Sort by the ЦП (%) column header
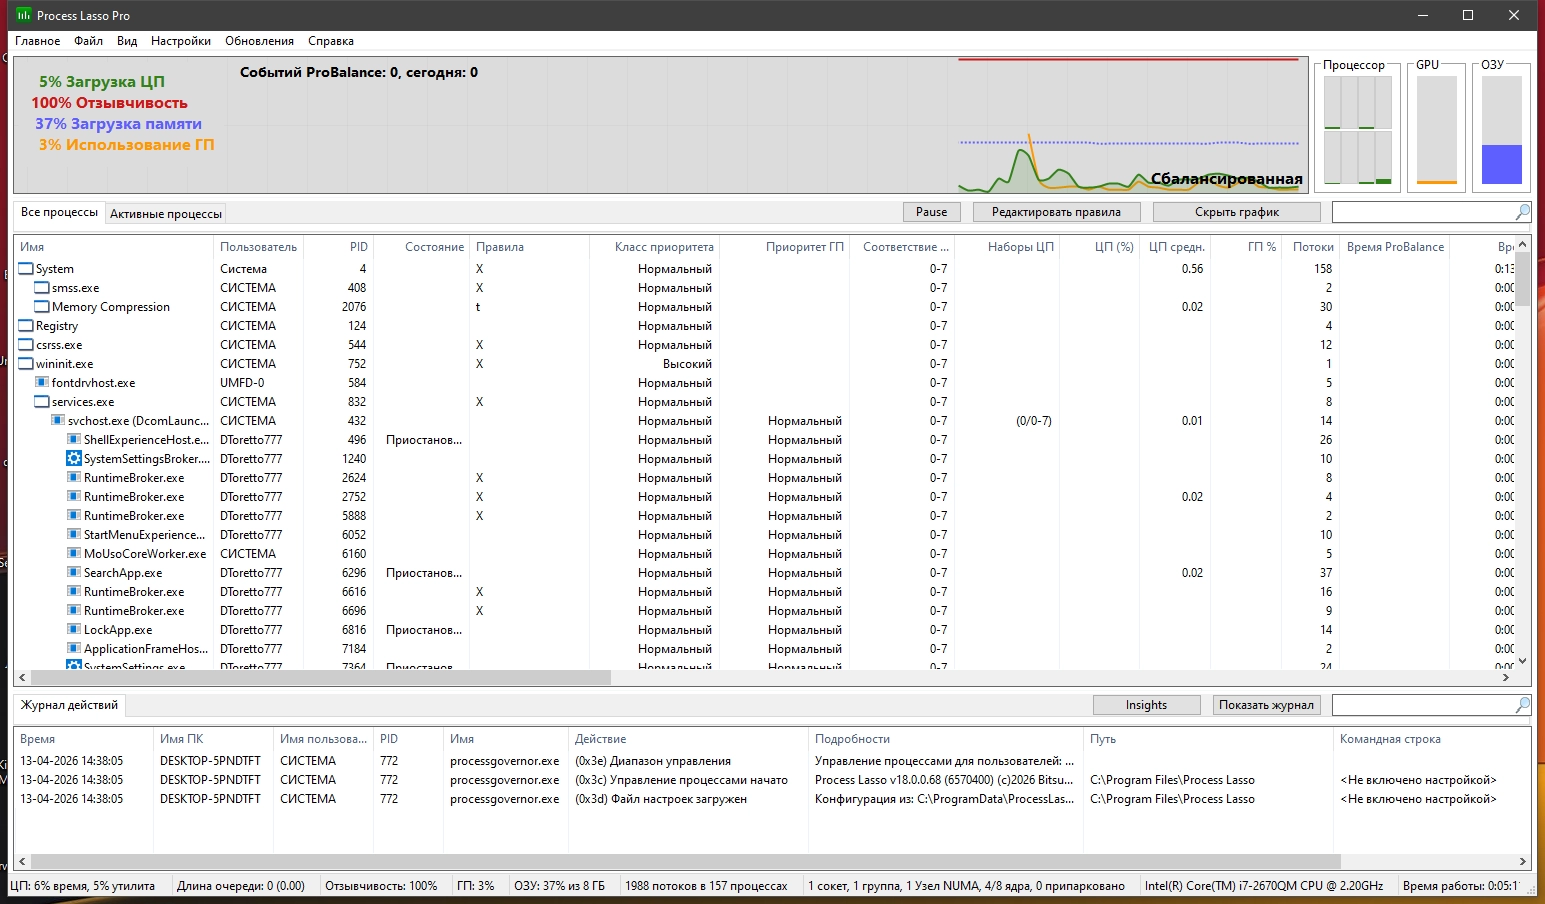1545x904 pixels. pyautogui.click(x=1099, y=247)
